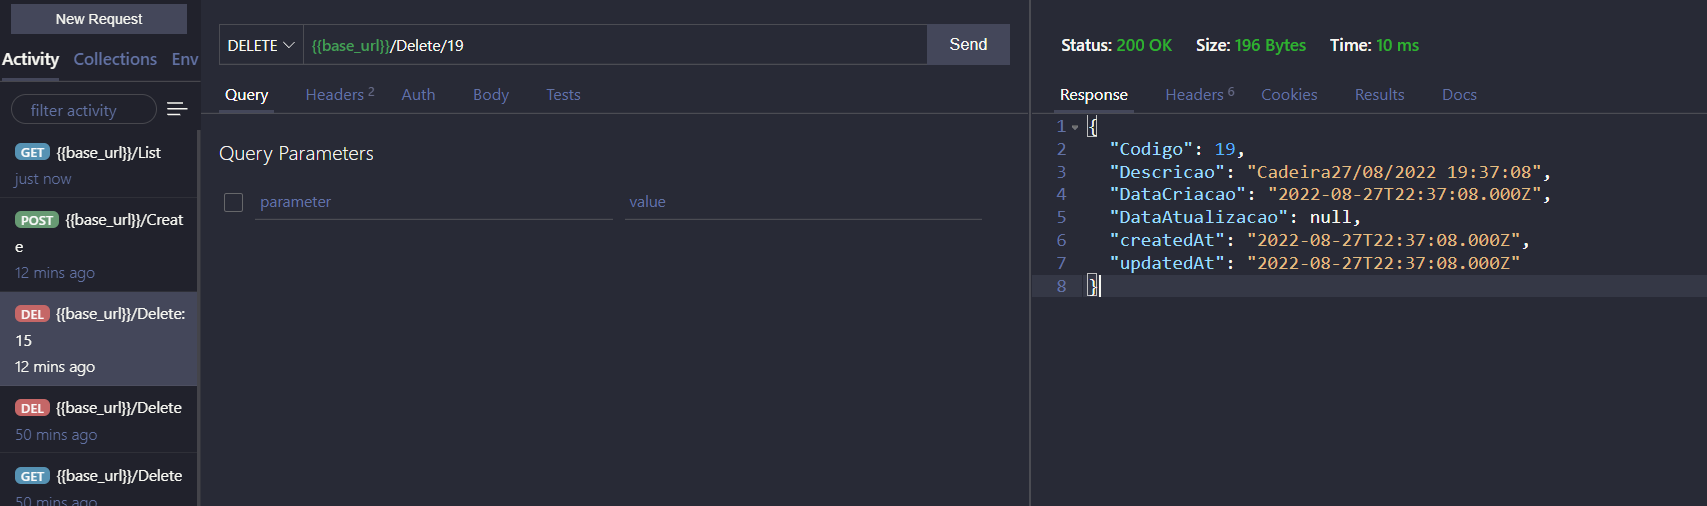The image size is (1707, 506).
Task: Click the request URL input field
Action: tap(615, 45)
